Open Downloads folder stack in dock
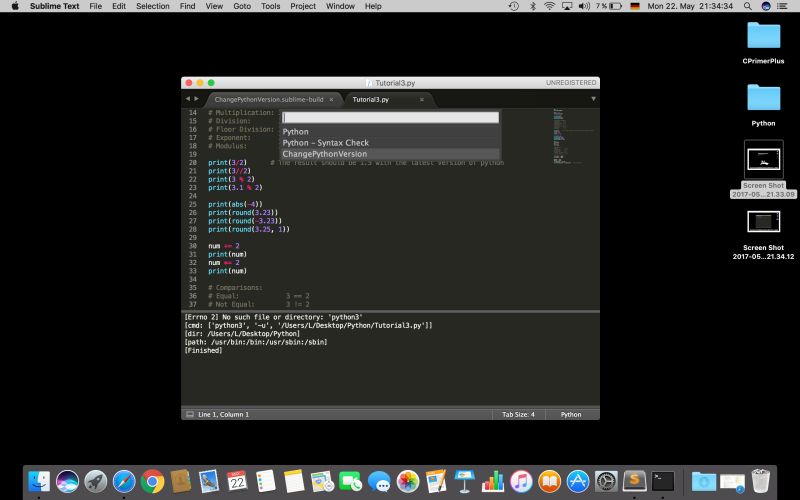This screenshot has height=500, width=800. [704, 481]
